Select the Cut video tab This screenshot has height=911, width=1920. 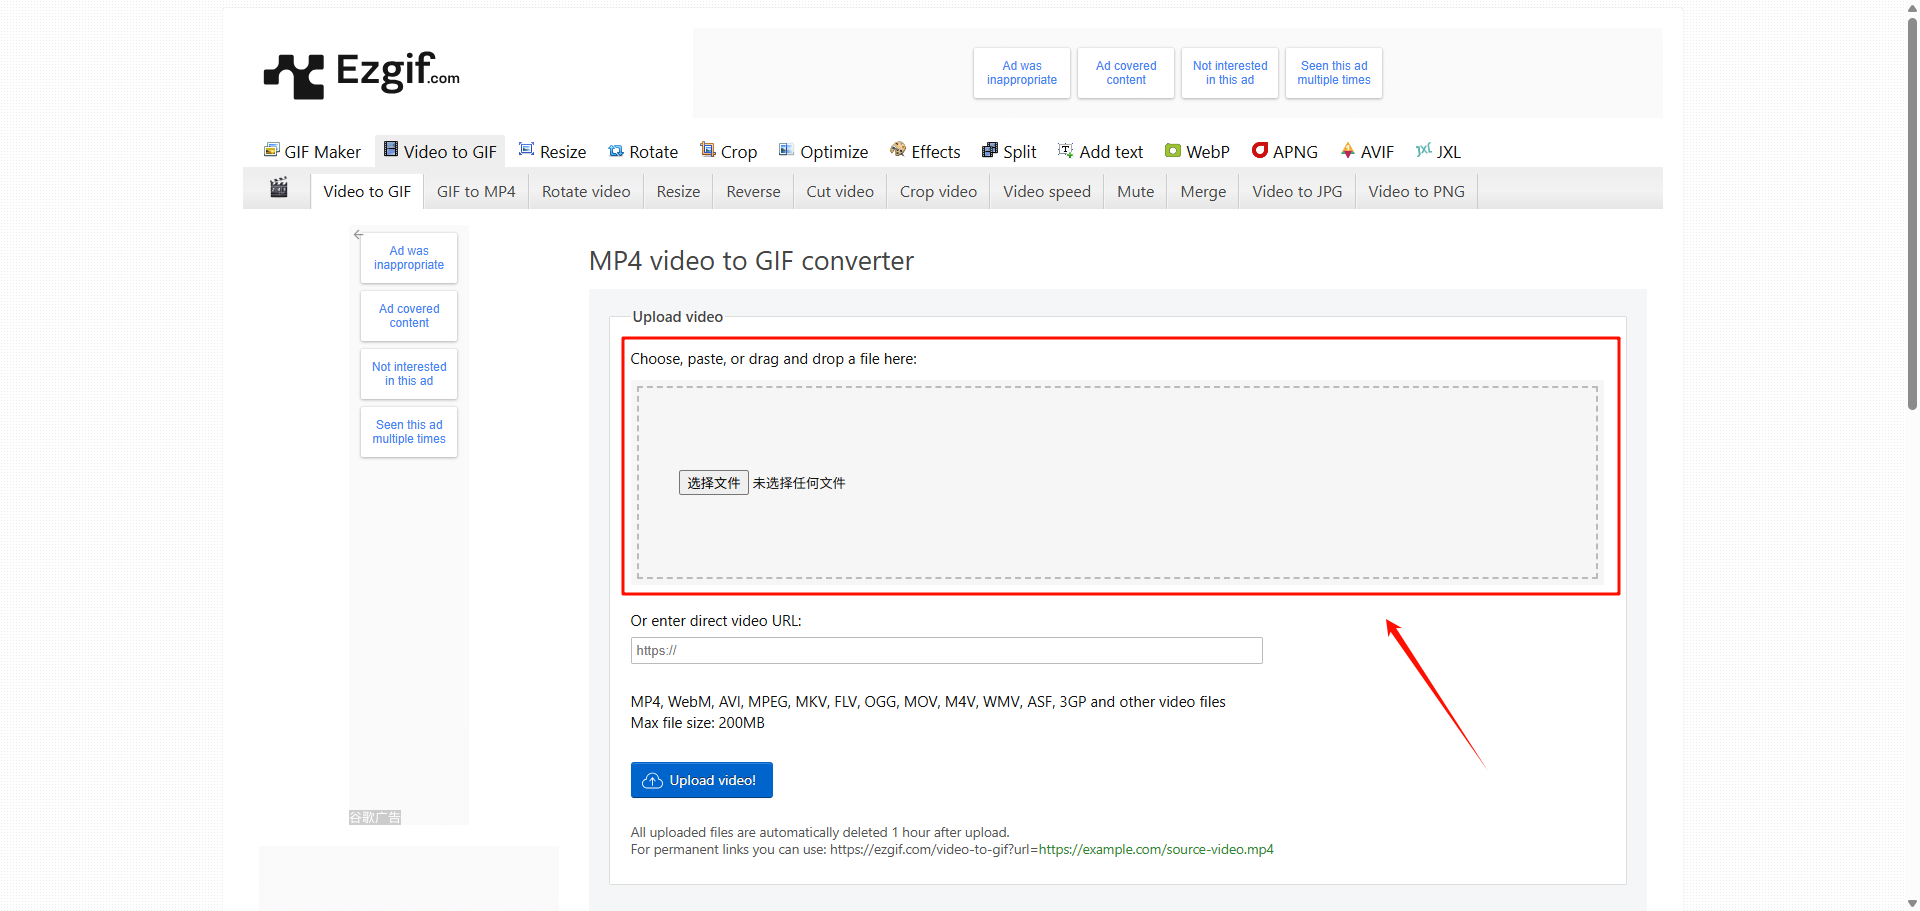click(840, 191)
